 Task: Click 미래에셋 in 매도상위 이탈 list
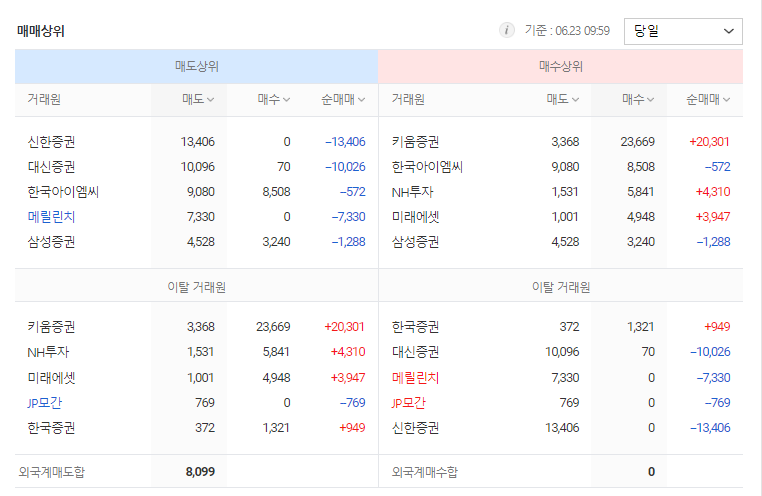pos(51,377)
